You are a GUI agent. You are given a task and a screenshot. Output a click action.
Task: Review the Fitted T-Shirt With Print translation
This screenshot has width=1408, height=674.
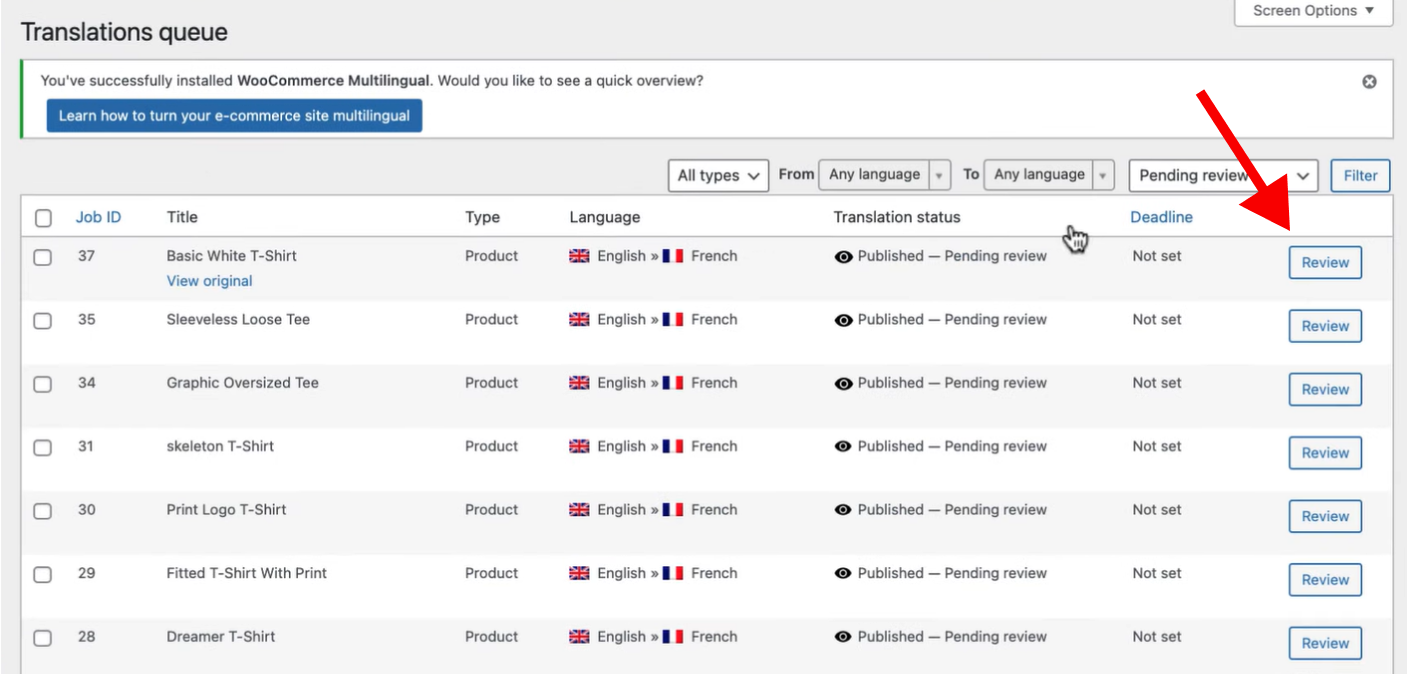pos(1325,580)
